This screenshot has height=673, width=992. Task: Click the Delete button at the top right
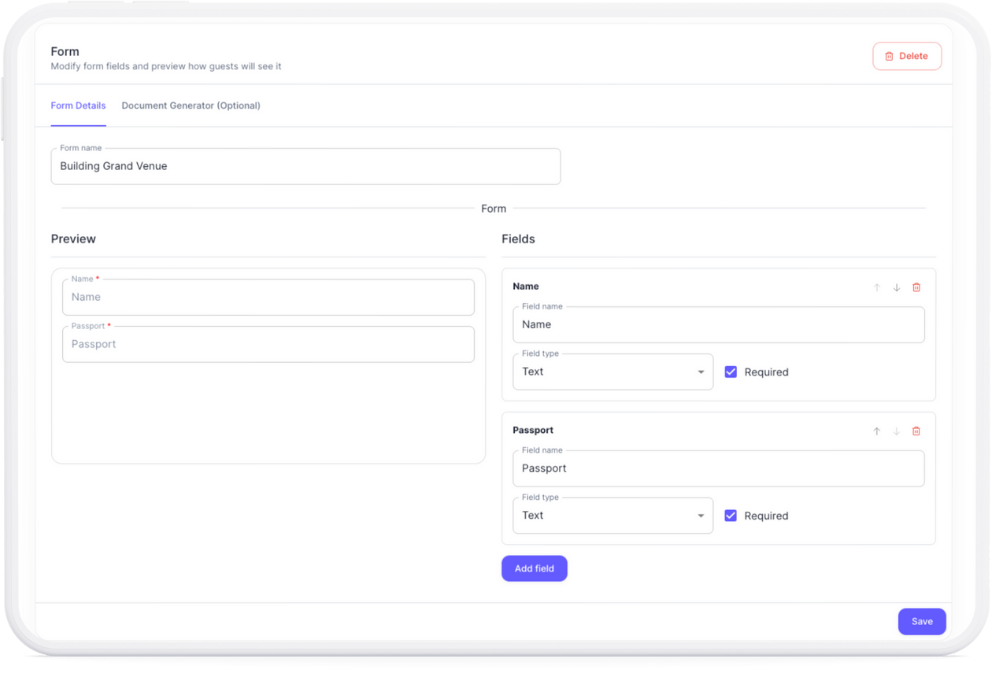click(x=907, y=56)
